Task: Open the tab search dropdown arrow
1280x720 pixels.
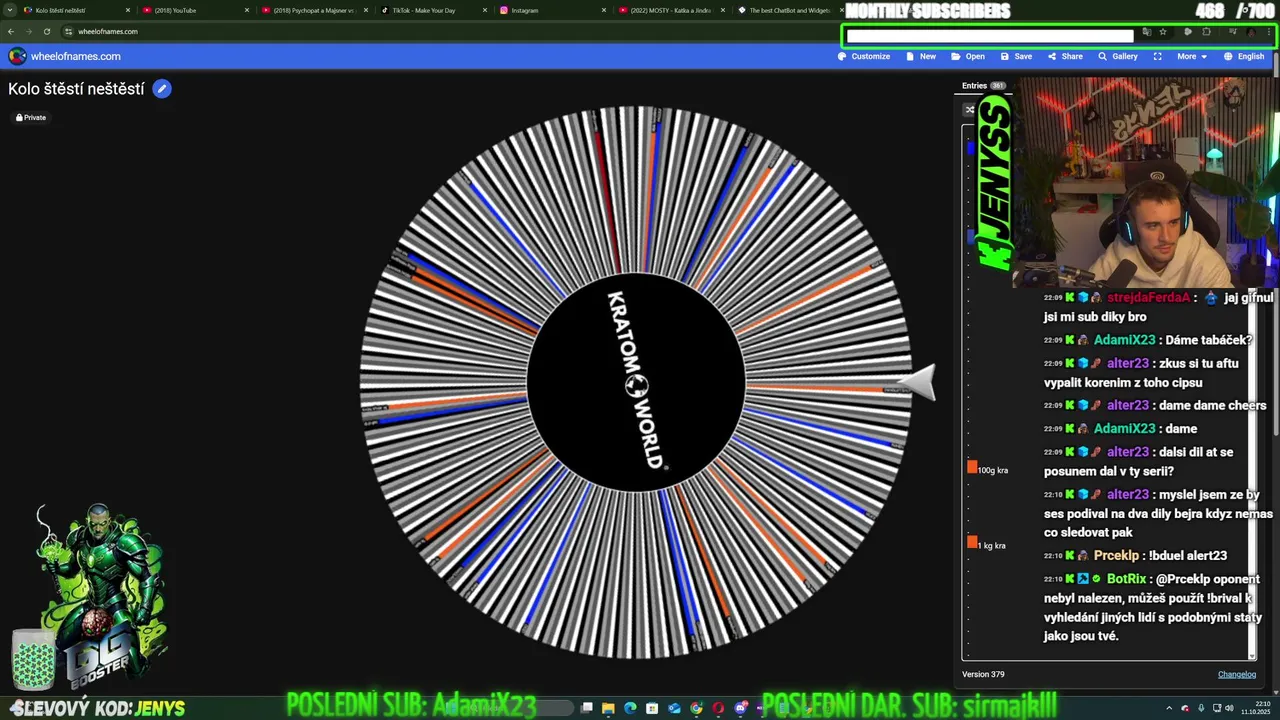Action: (10, 10)
